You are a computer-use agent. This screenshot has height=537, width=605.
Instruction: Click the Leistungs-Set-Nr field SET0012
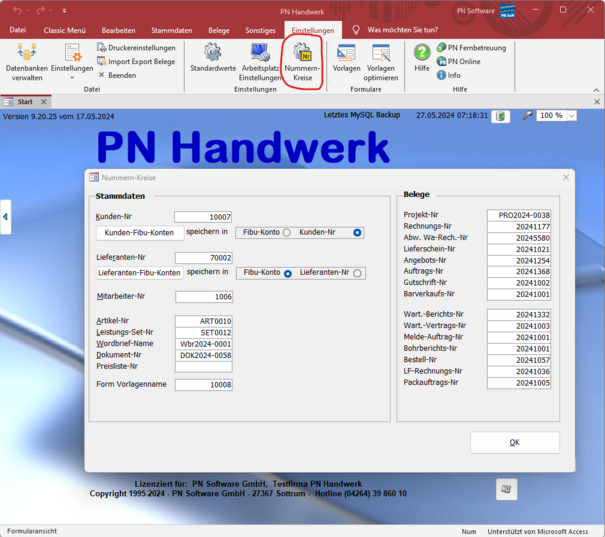(203, 333)
